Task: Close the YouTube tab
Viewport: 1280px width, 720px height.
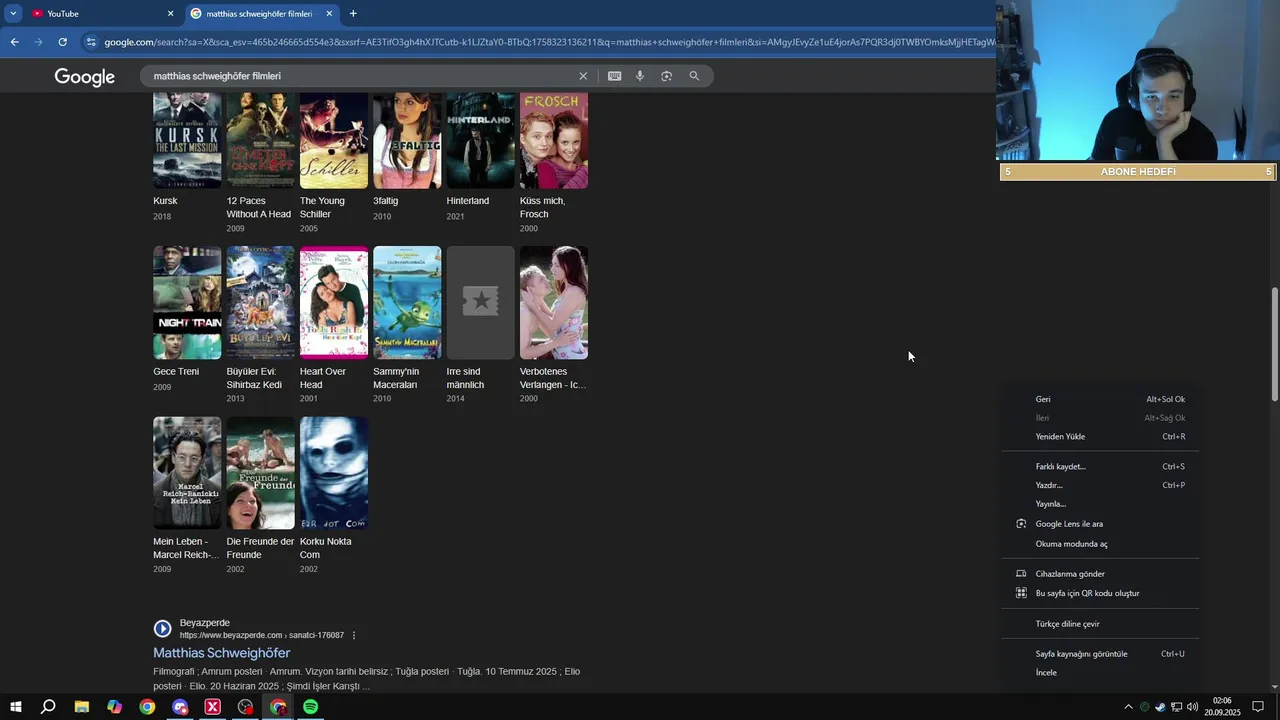Action: coord(170,14)
